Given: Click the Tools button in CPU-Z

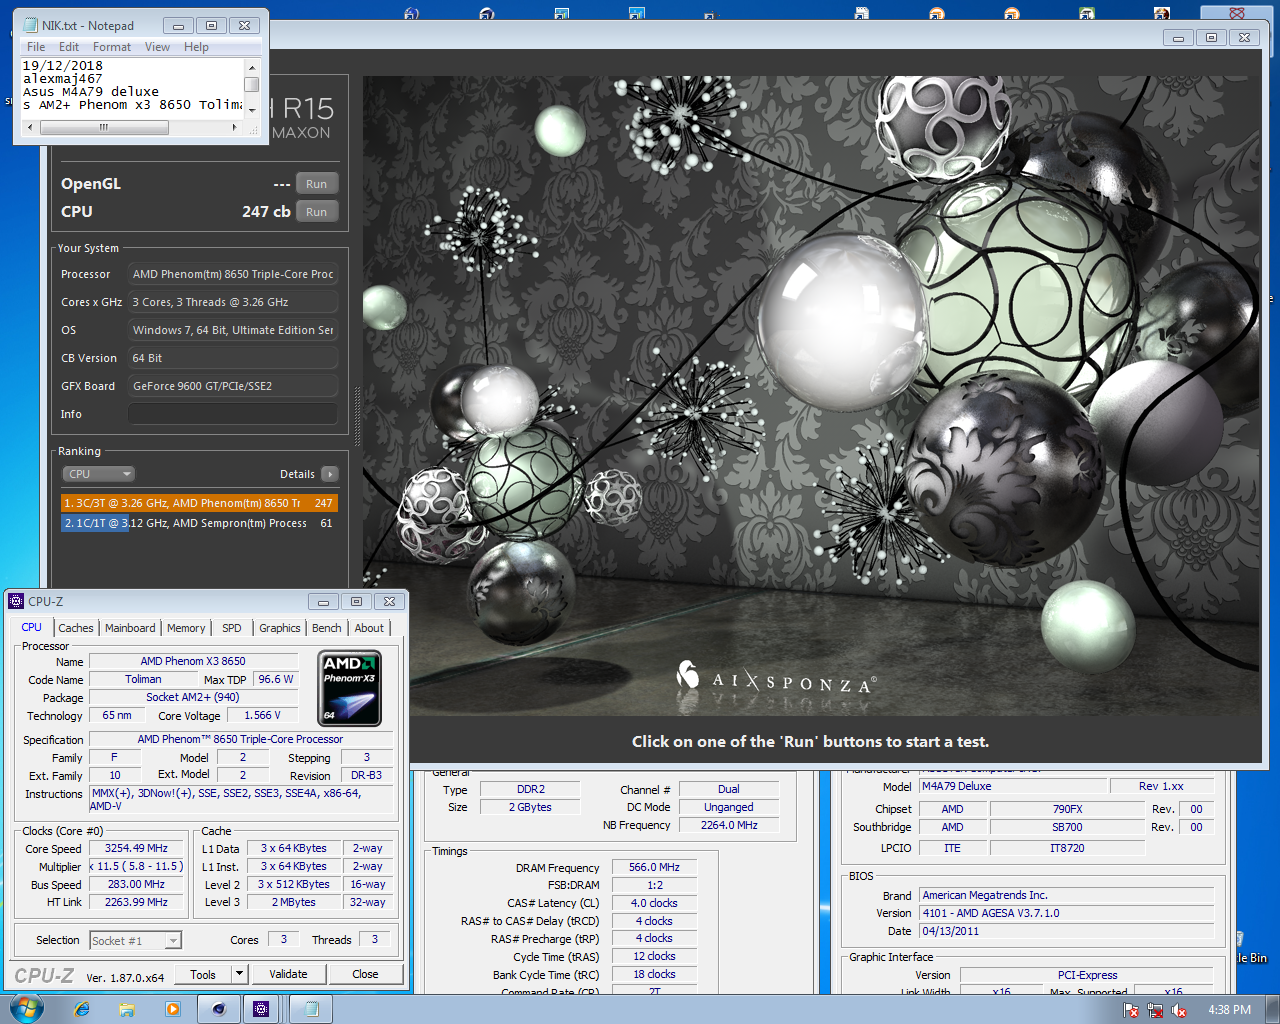Looking at the screenshot, I should click(203, 974).
